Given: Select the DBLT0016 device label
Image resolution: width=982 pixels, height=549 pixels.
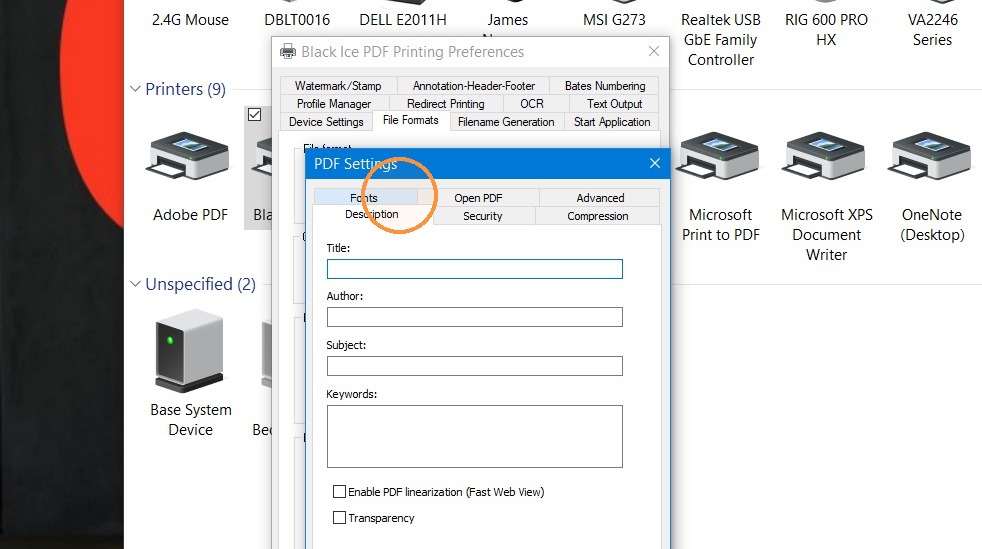Looking at the screenshot, I should [297, 20].
